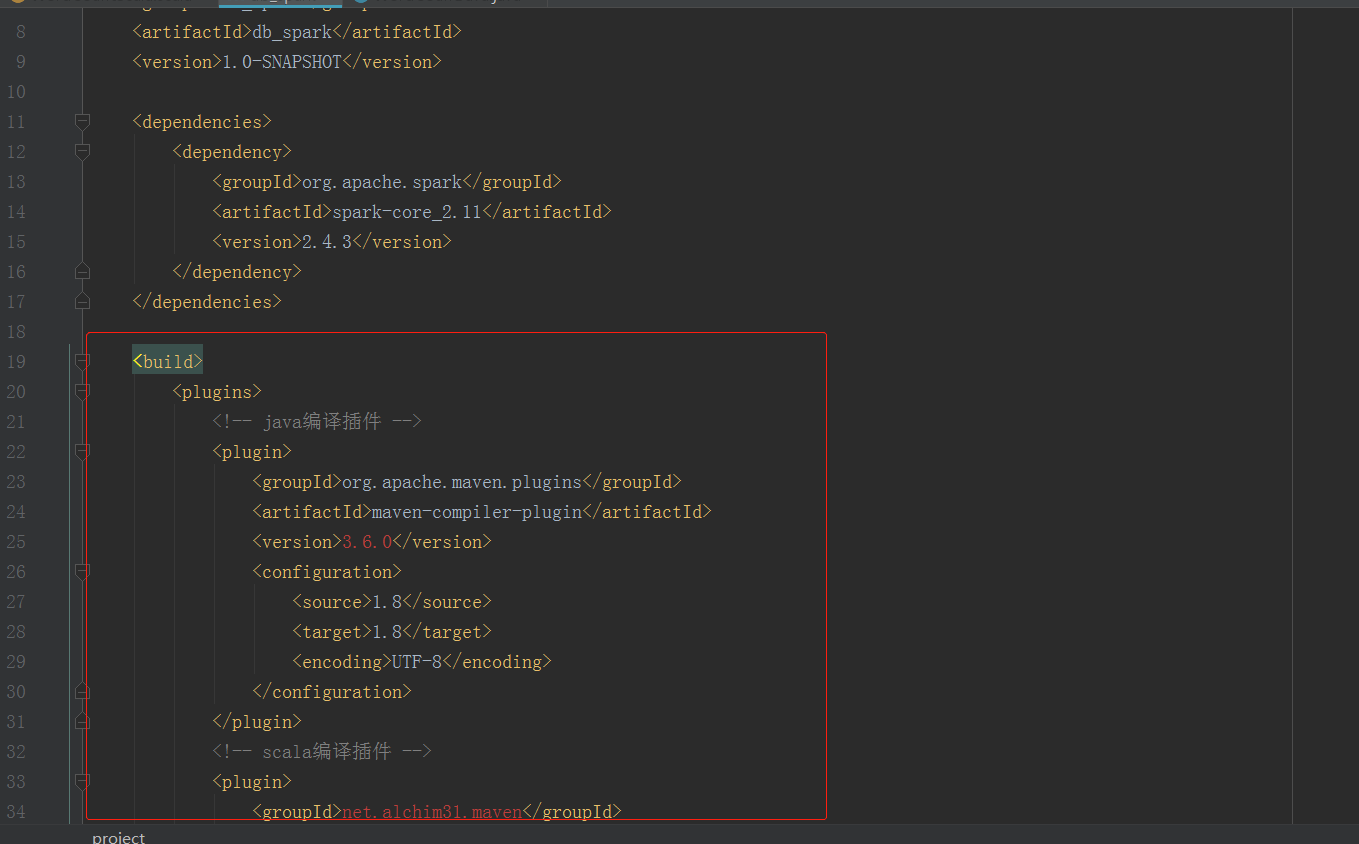This screenshot has width=1359, height=844.
Task: Collapse the maven-compiler-plugin block at line 22
Action: point(82,451)
